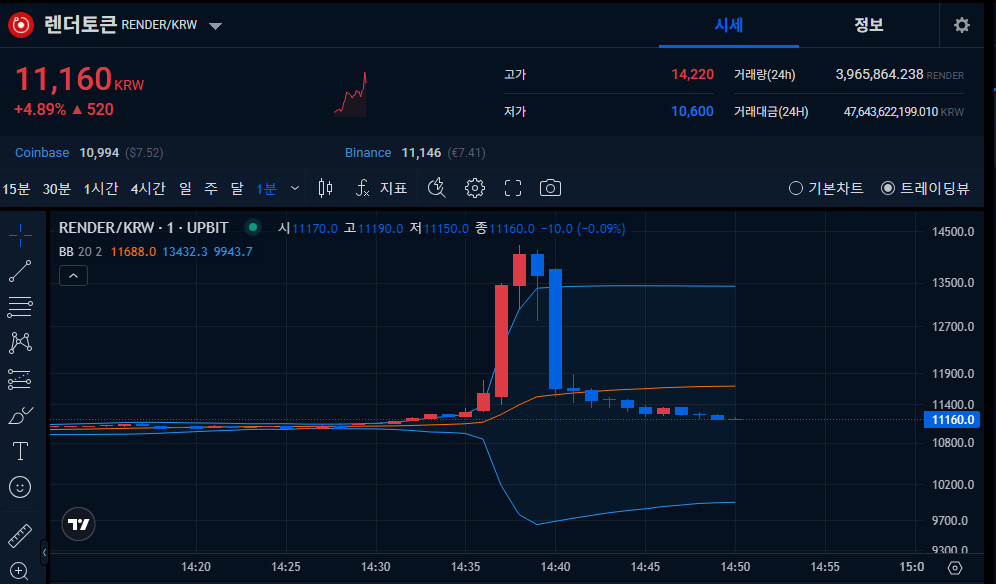Select the 달 monthly timeframe

coord(237,188)
